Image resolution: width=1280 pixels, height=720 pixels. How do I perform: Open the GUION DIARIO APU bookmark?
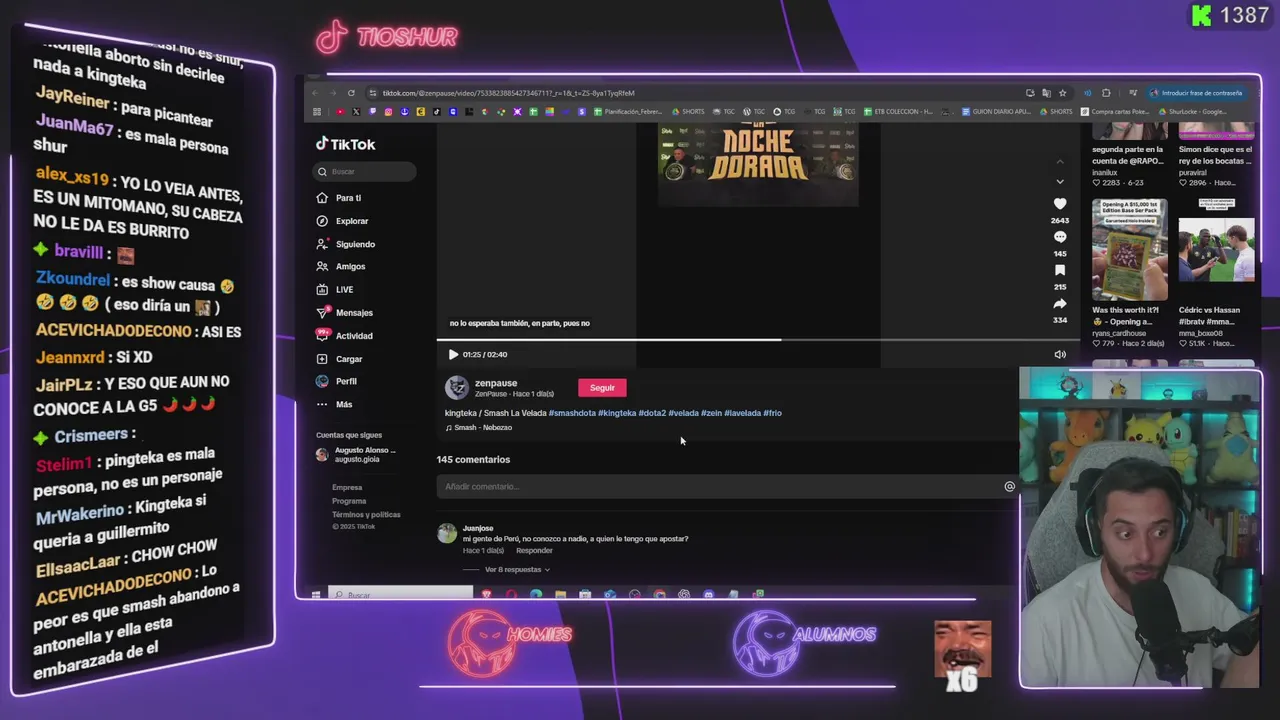click(995, 112)
